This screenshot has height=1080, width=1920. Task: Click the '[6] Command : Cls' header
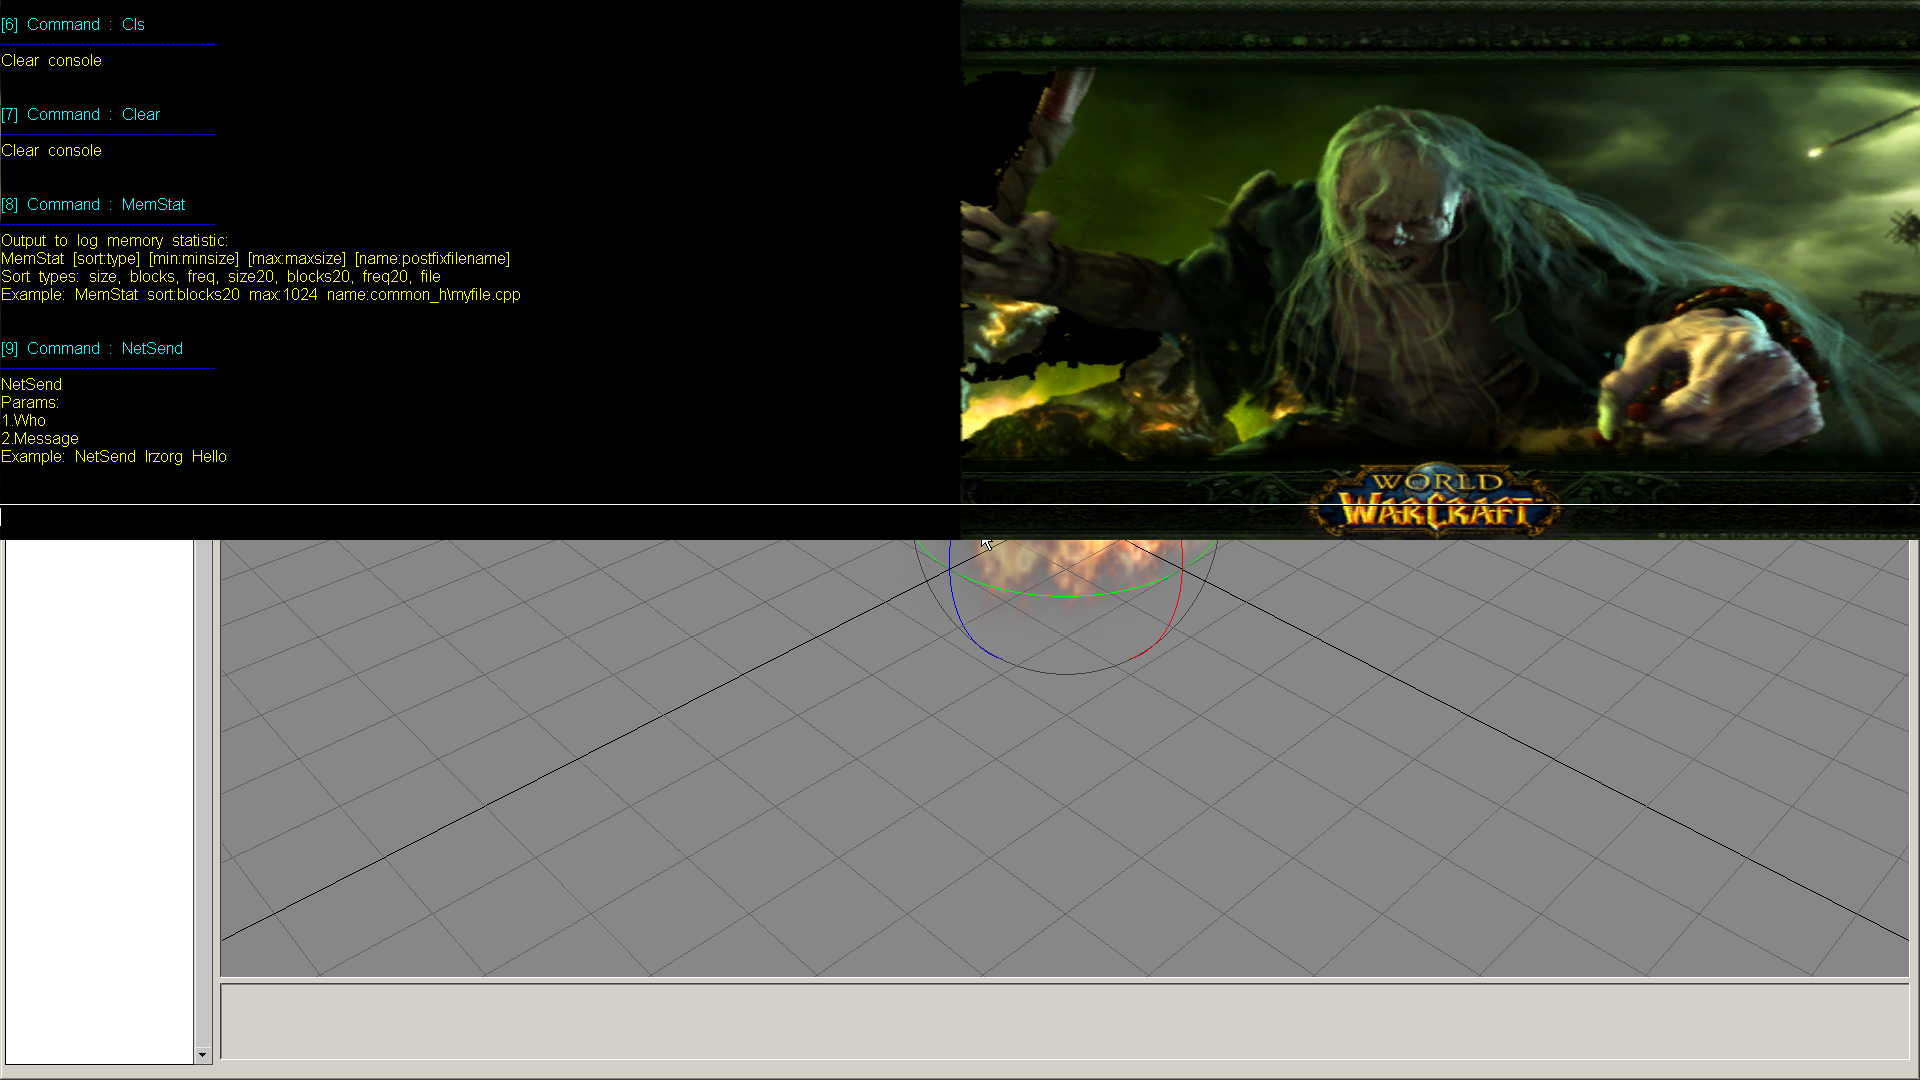tap(73, 25)
